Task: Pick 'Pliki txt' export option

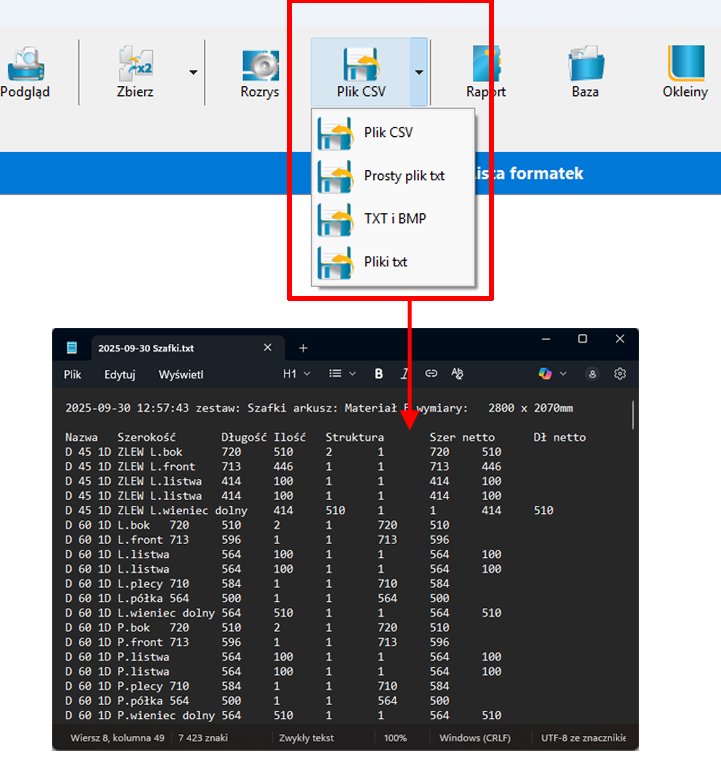Action: point(385,262)
